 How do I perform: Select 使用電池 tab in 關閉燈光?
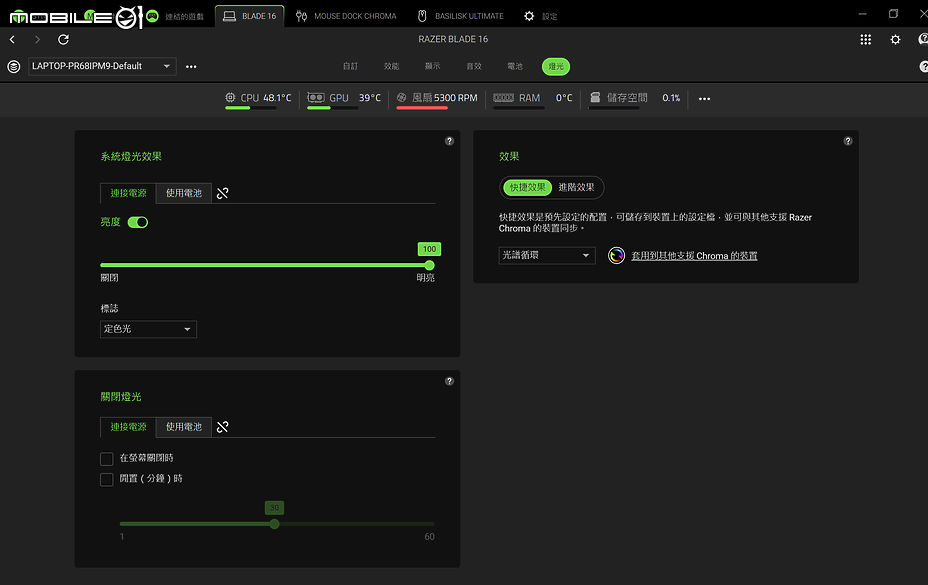coord(183,427)
